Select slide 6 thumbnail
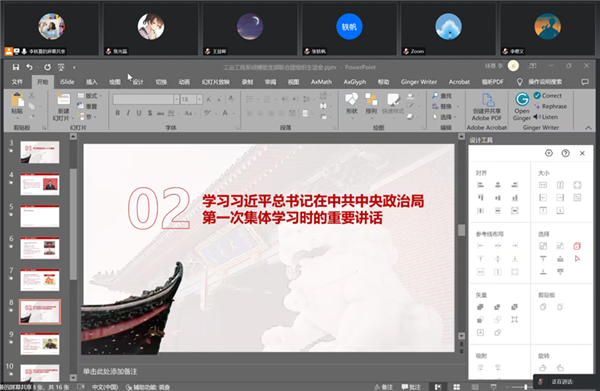Image resolution: width=600 pixels, height=391 pixels. click(40, 248)
